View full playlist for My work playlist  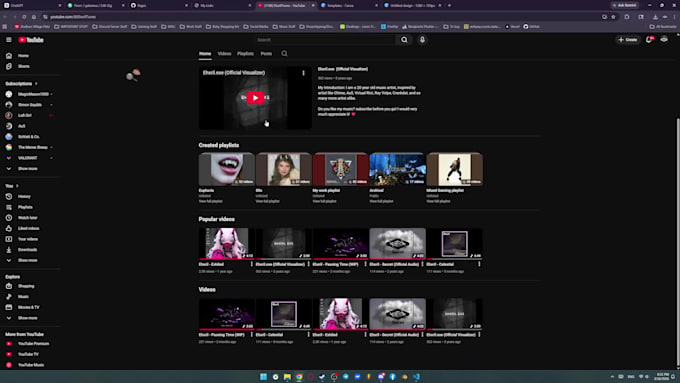324,201
